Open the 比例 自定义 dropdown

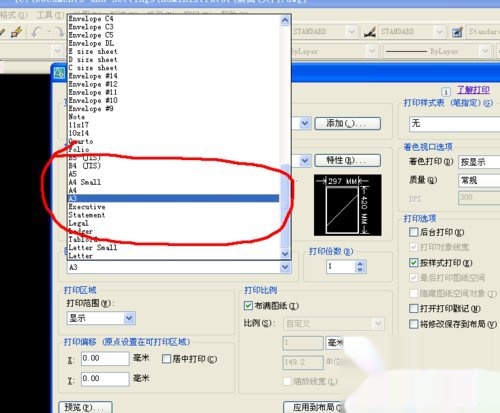333,323
